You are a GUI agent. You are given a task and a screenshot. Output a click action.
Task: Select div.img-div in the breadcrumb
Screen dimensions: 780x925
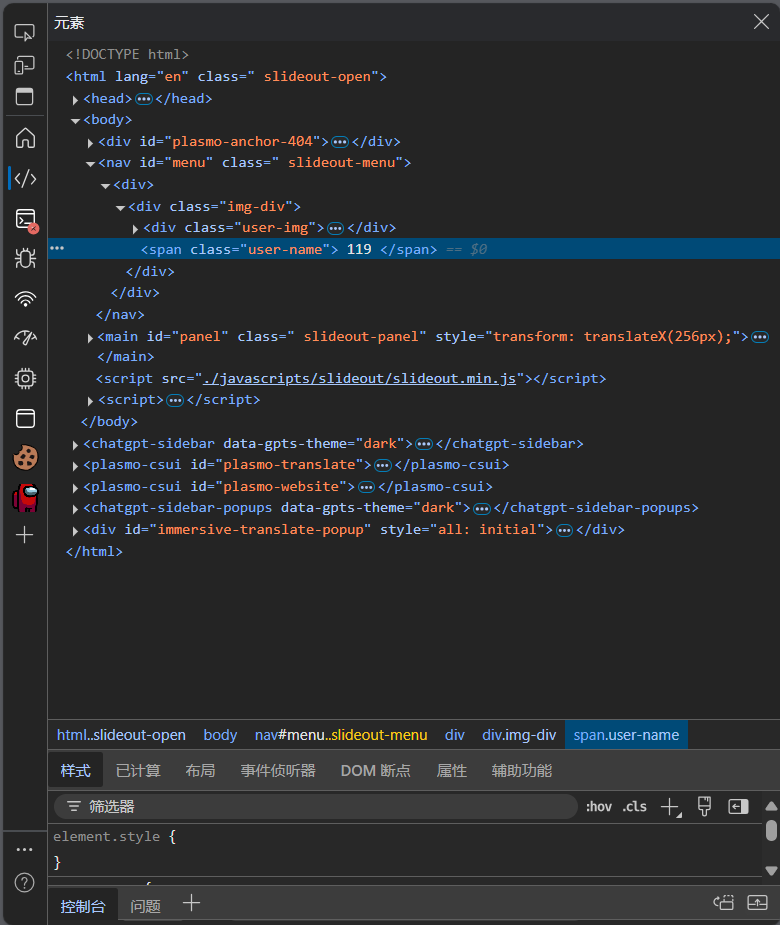pyautogui.click(x=519, y=735)
